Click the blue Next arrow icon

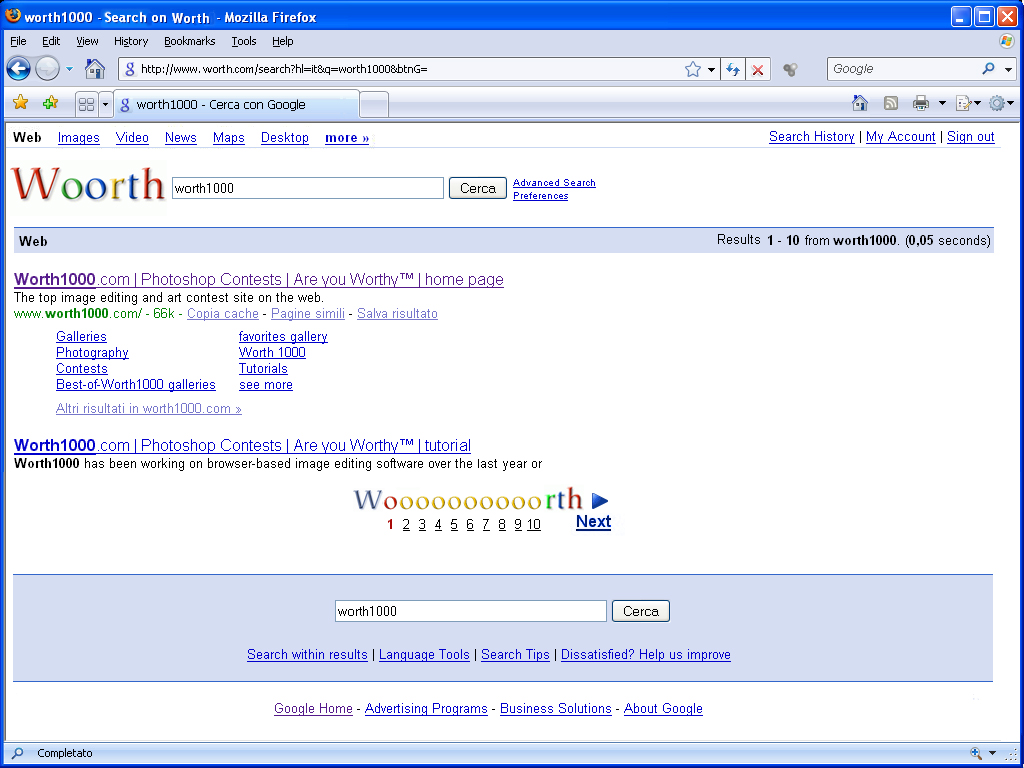600,501
